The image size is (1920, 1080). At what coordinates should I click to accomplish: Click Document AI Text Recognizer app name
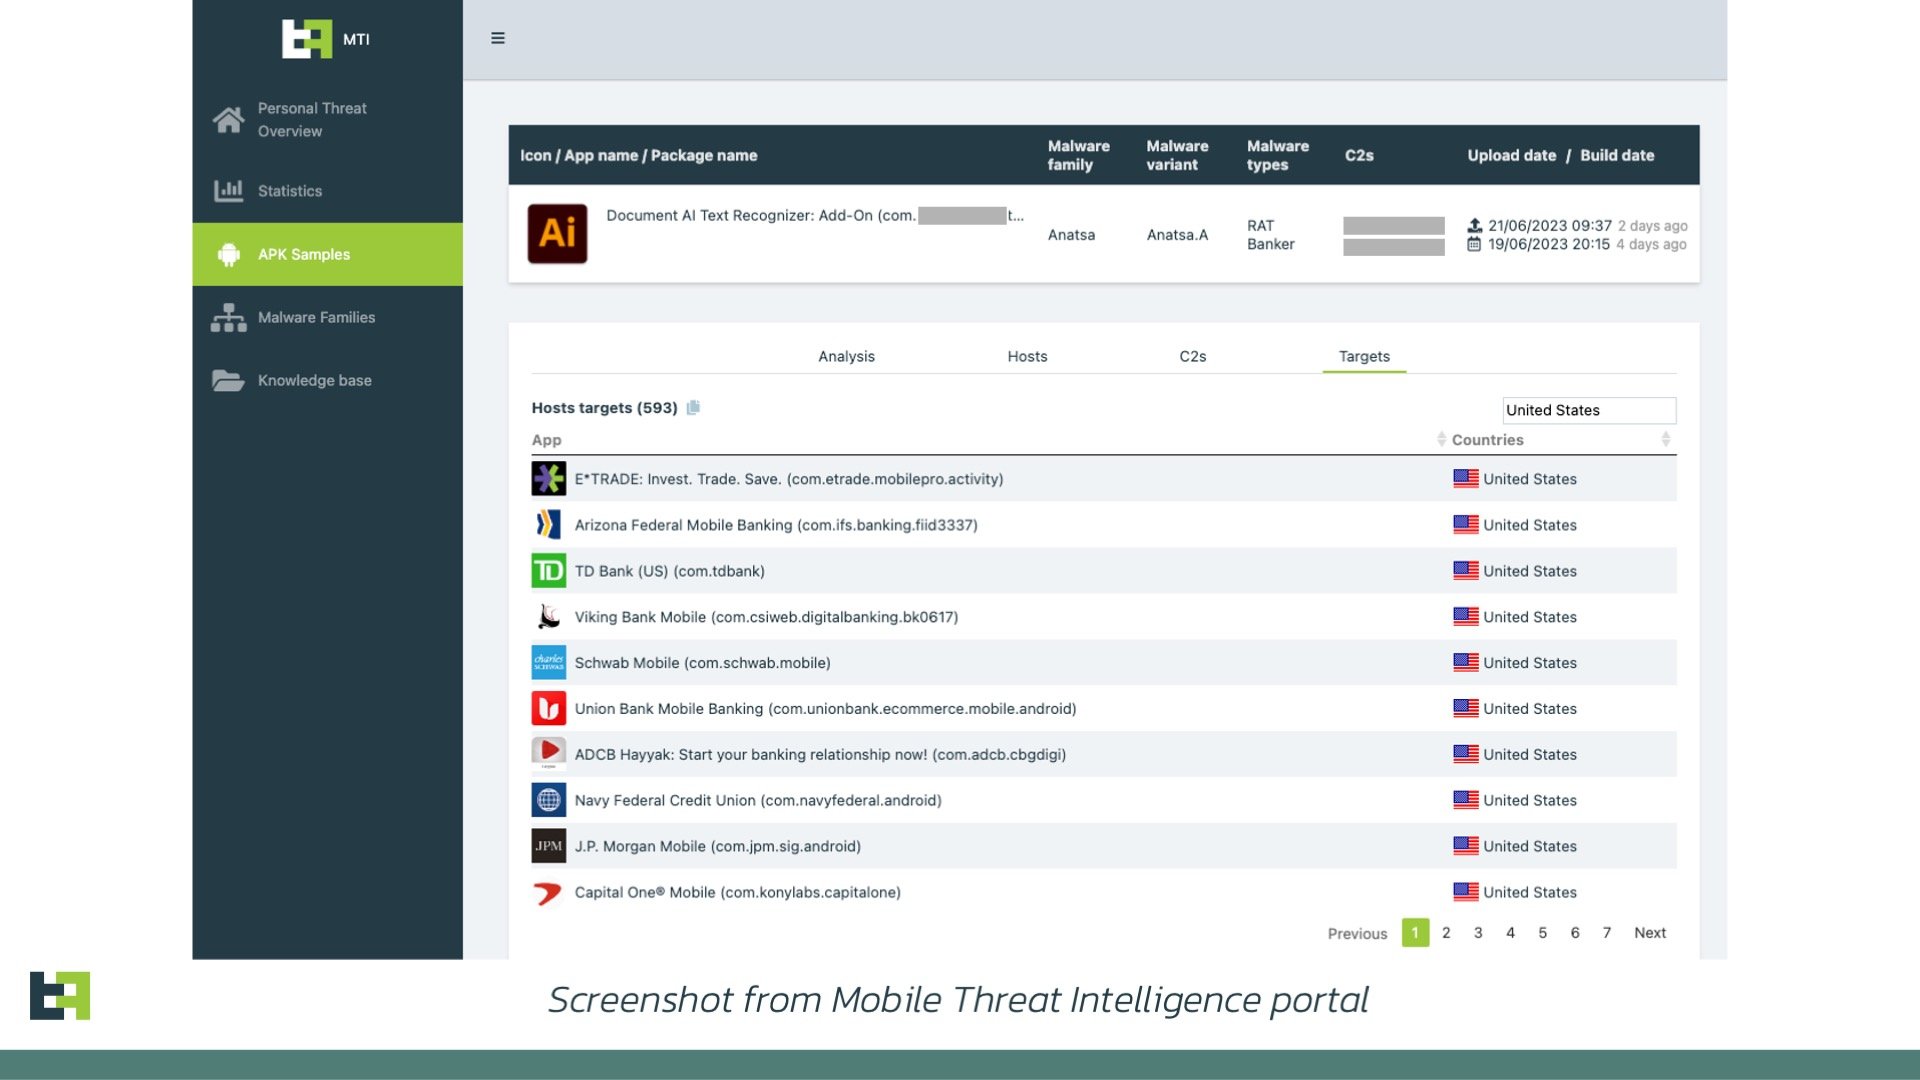click(x=815, y=215)
